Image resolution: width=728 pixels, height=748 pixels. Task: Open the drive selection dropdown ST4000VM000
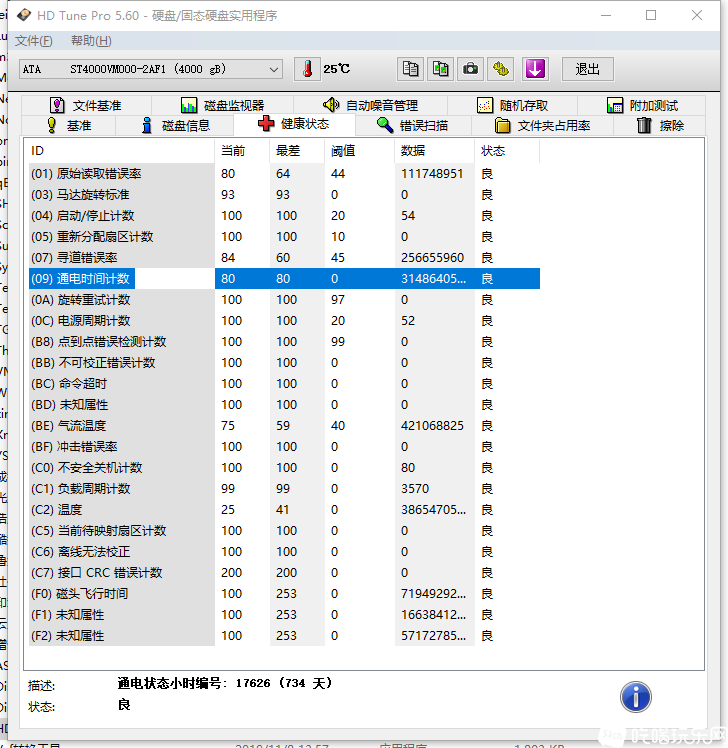[151, 69]
